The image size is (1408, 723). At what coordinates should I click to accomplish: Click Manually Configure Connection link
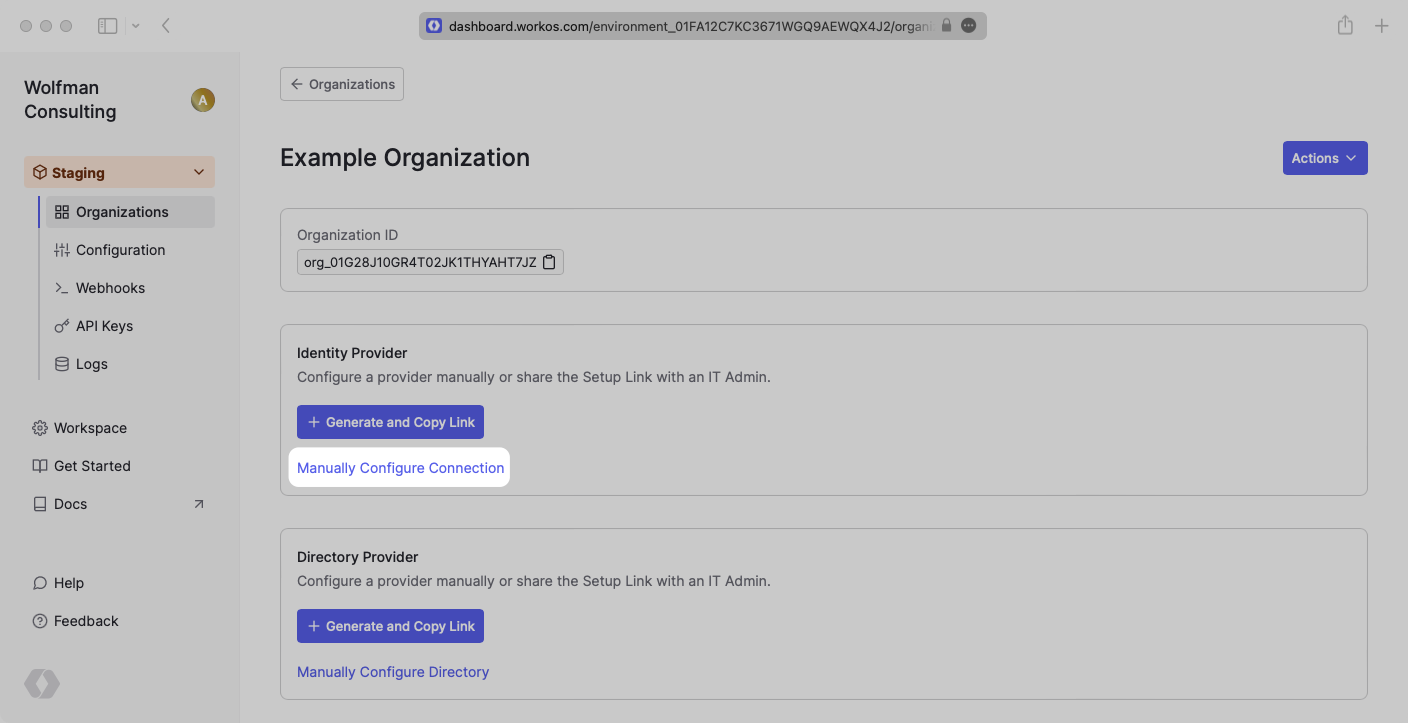400,468
